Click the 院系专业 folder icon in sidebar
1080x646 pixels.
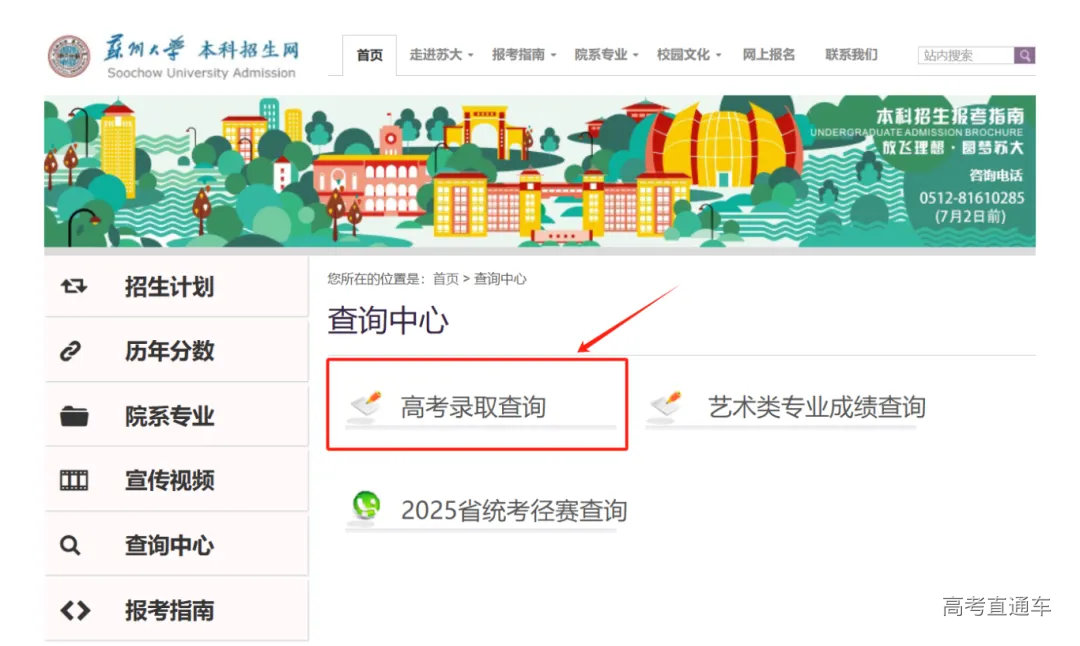pyautogui.click(x=74, y=417)
